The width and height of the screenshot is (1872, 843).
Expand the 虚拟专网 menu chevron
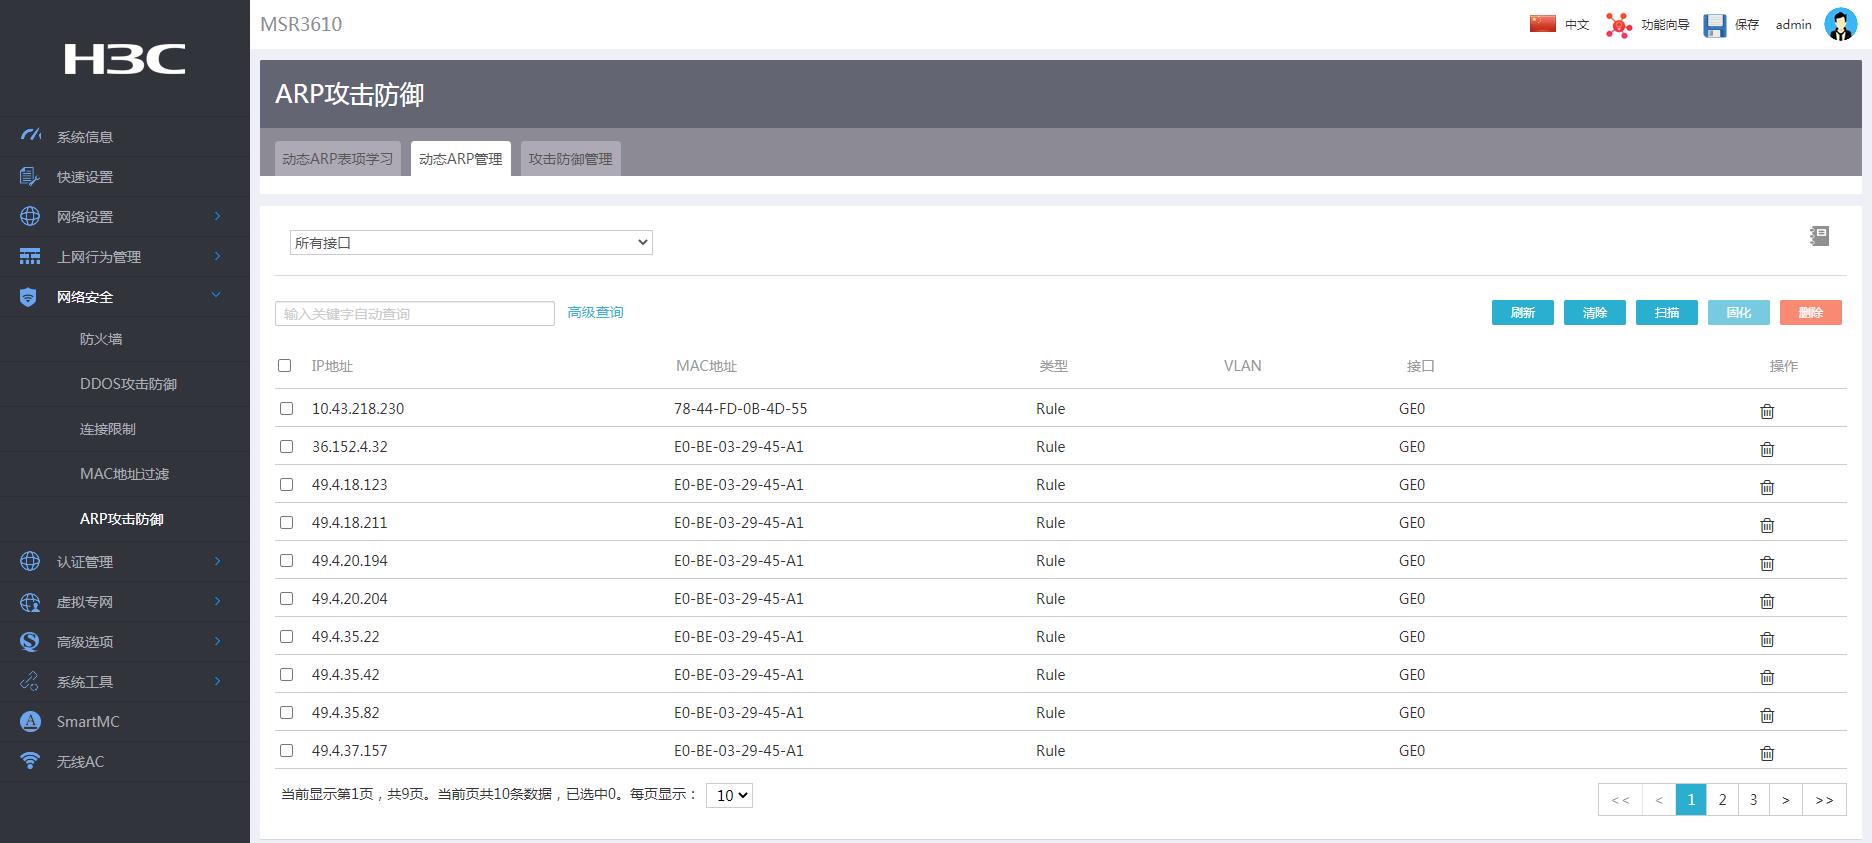(217, 601)
